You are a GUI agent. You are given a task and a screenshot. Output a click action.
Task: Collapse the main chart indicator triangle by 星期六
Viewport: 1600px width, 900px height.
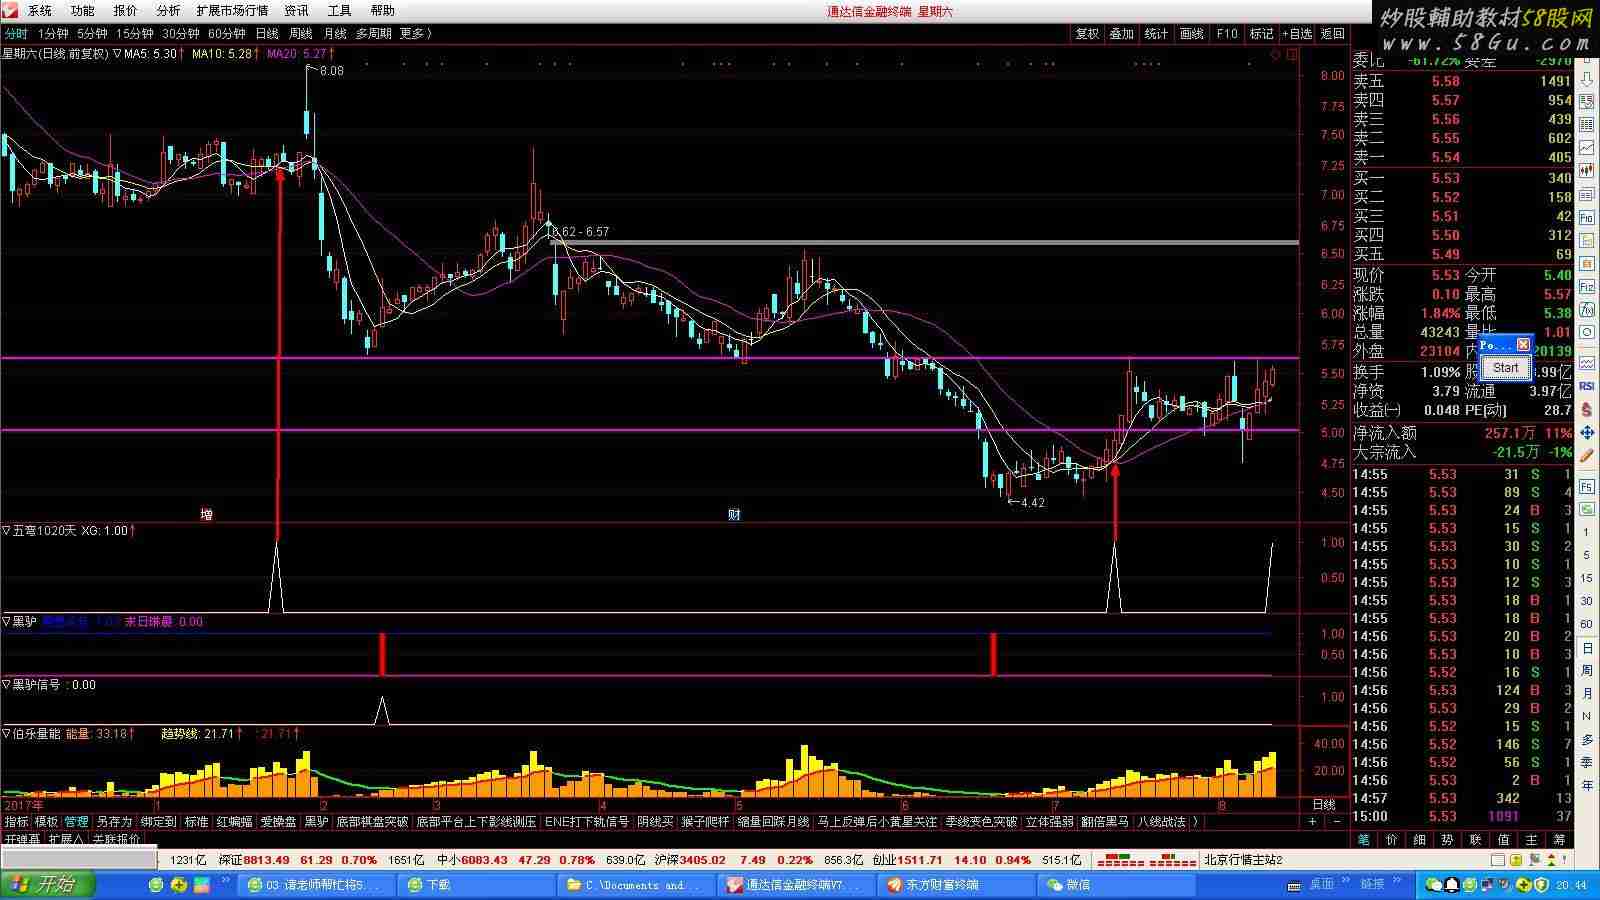pyautogui.click(x=117, y=53)
